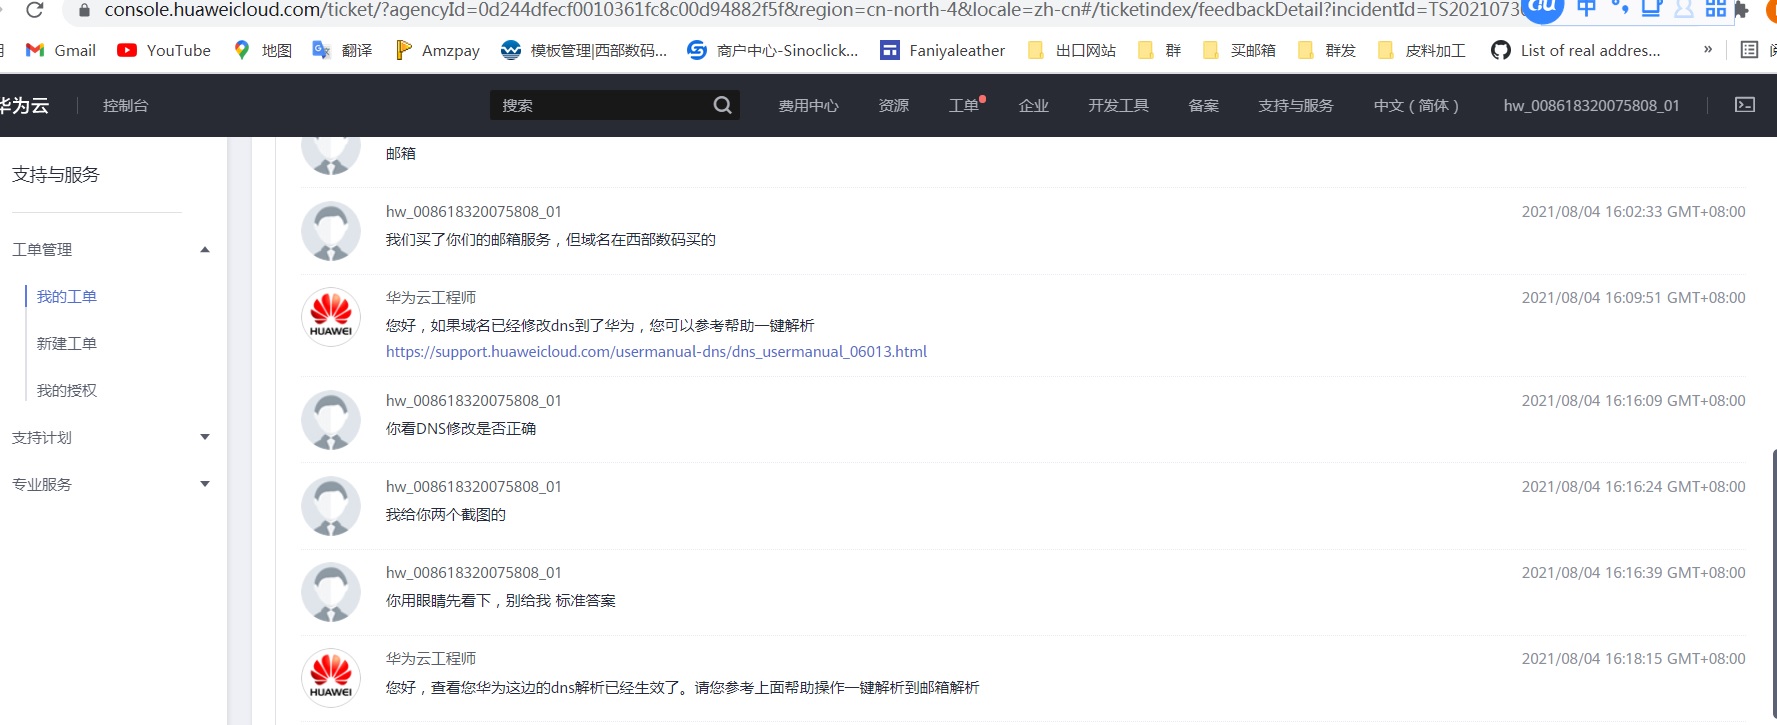Click the 16:02:33 message timestamp

pos(1633,211)
